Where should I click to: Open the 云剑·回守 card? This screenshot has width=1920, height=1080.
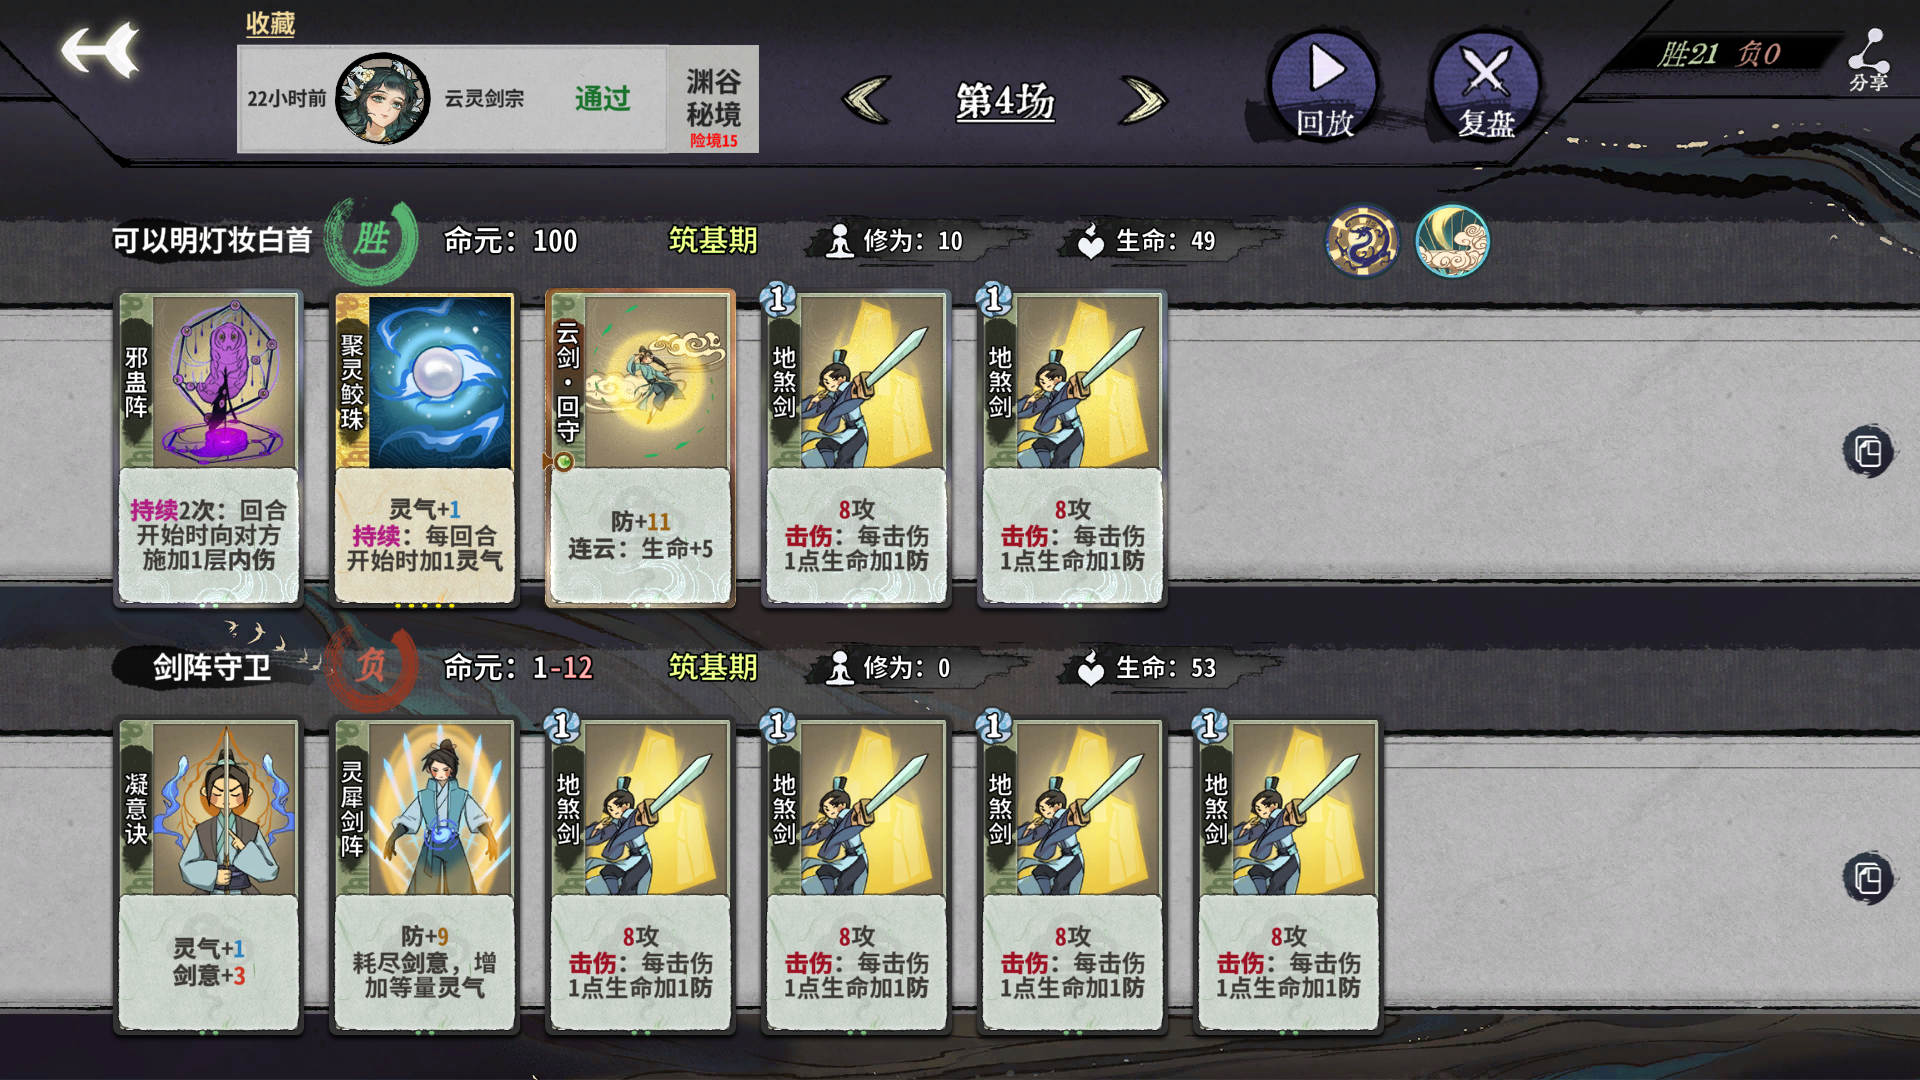click(640, 448)
